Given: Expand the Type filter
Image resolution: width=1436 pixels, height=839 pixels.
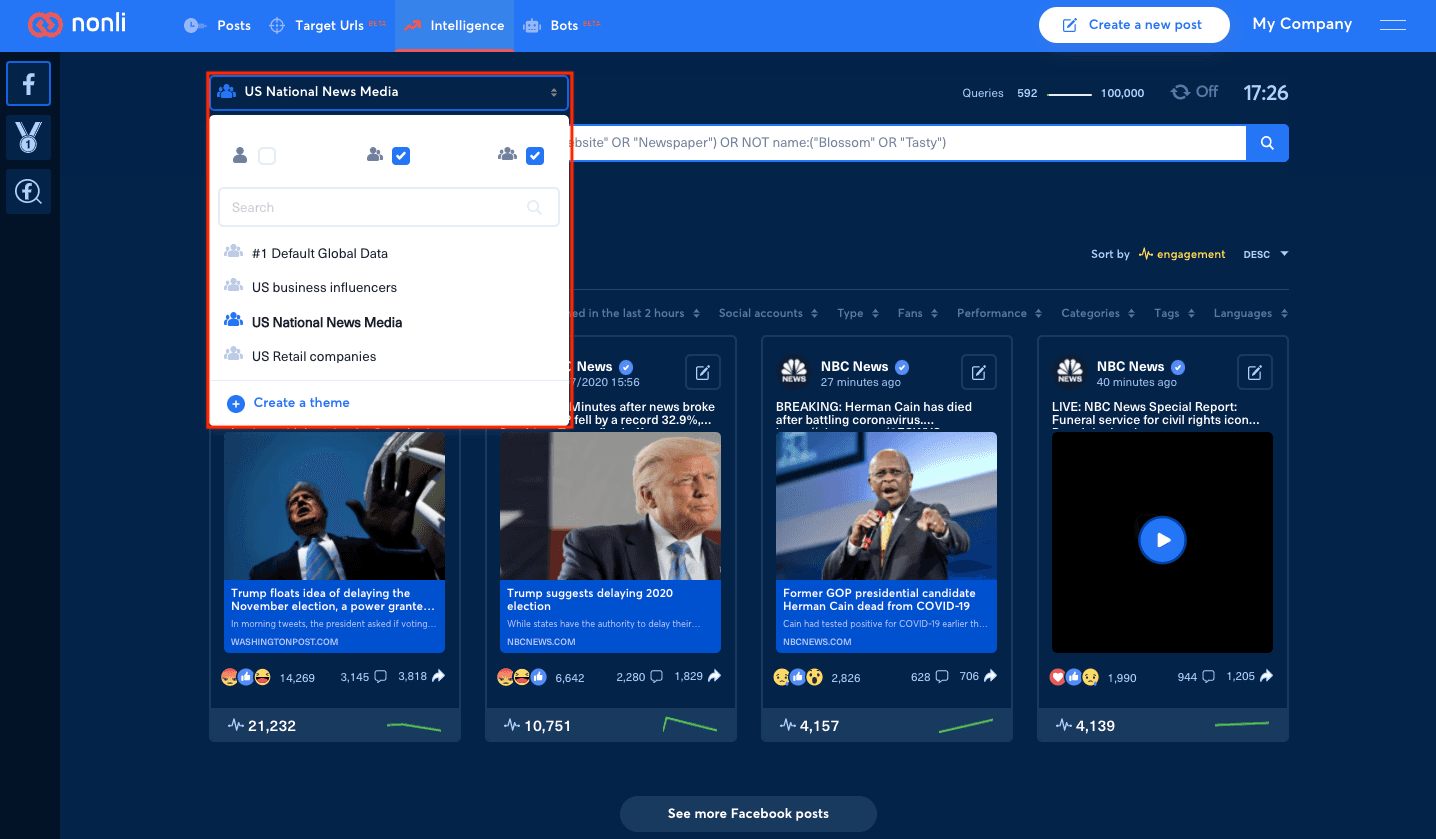Looking at the screenshot, I should click(858, 313).
